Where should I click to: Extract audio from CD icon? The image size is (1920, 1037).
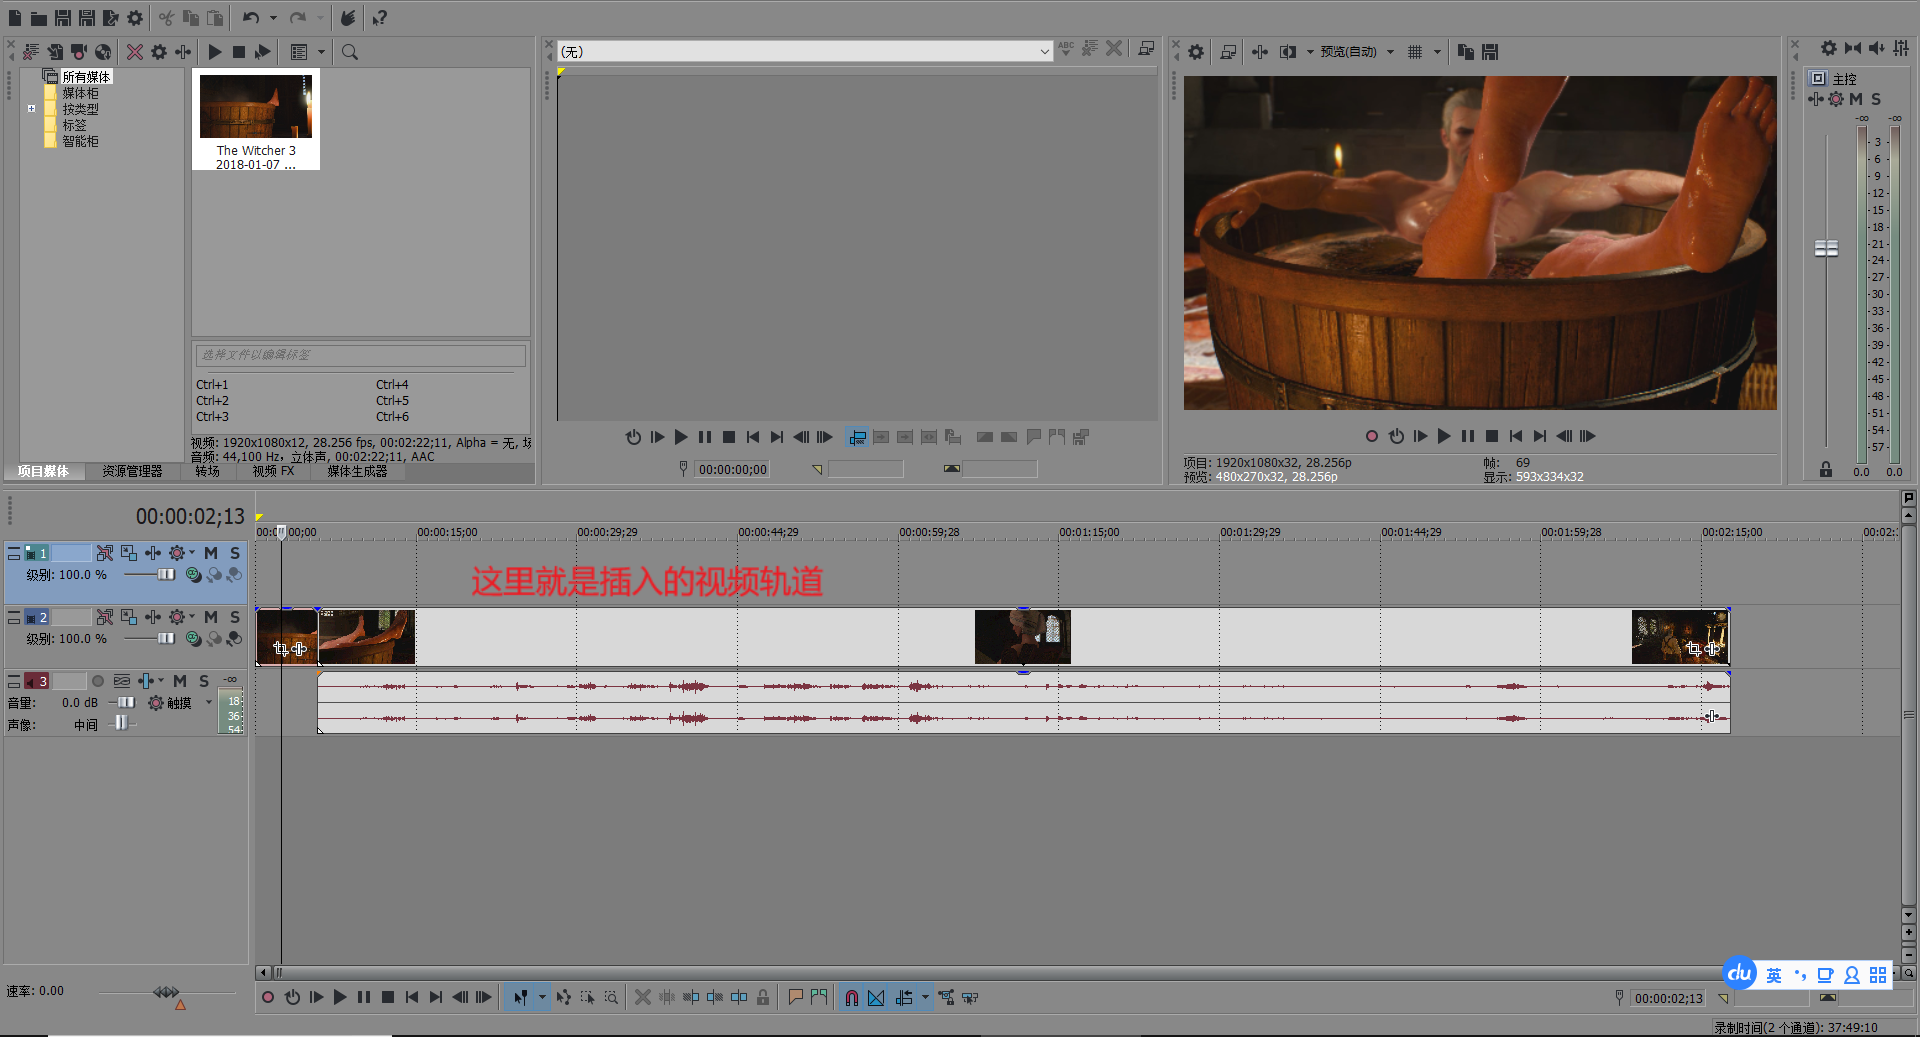click(103, 52)
